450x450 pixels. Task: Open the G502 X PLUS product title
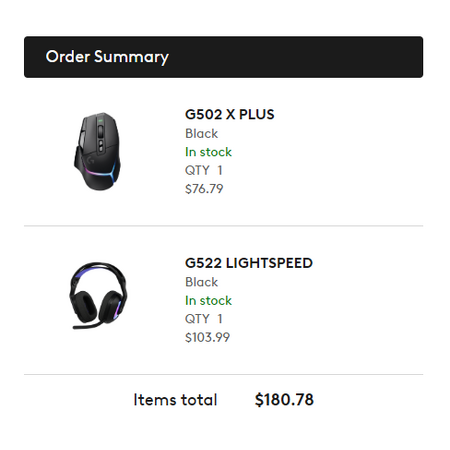click(230, 114)
